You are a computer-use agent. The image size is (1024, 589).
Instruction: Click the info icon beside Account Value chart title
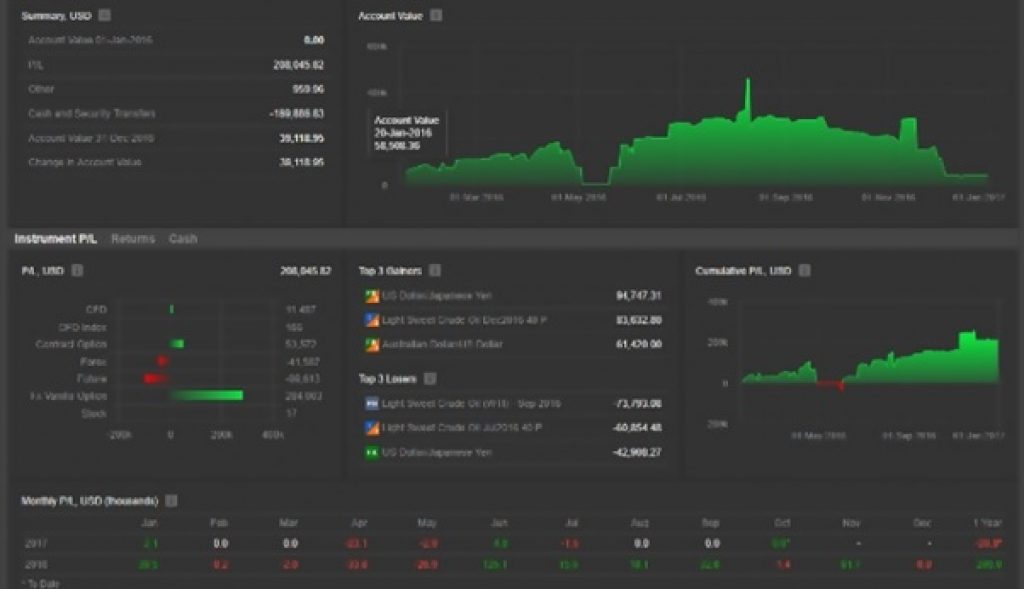click(x=436, y=15)
